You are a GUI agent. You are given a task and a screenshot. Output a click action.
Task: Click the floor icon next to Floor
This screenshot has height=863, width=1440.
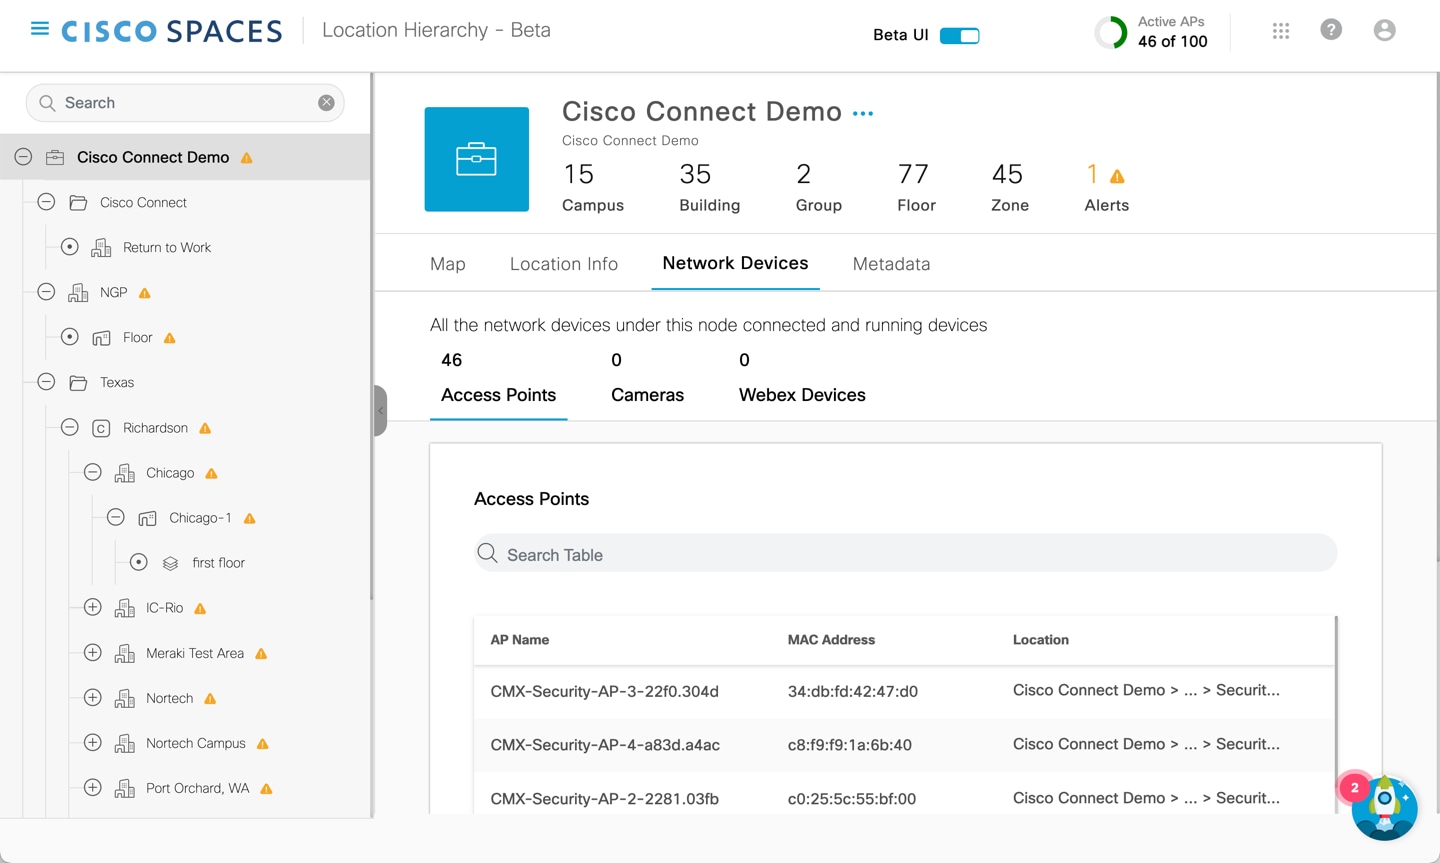pyautogui.click(x=101, y=338)
